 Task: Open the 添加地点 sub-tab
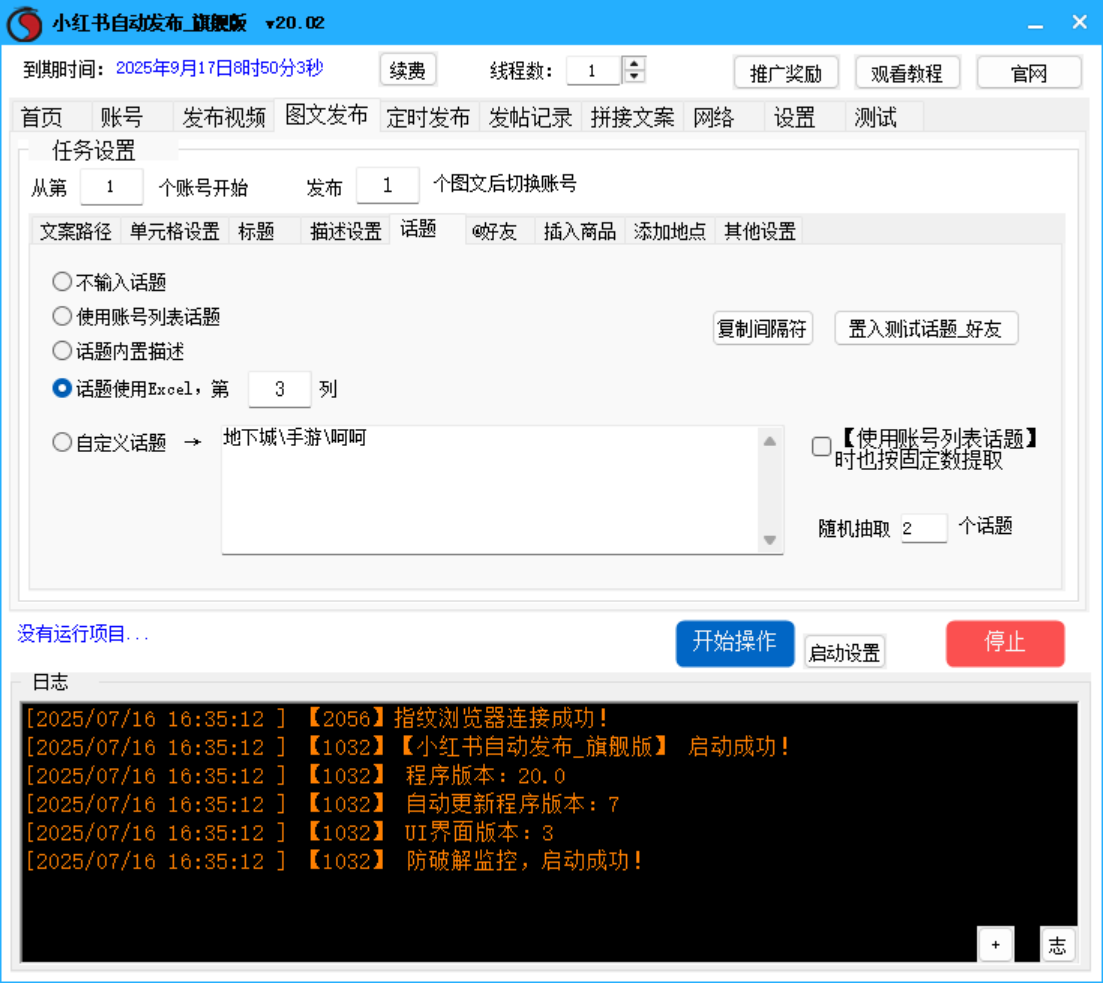pos(670,232)
